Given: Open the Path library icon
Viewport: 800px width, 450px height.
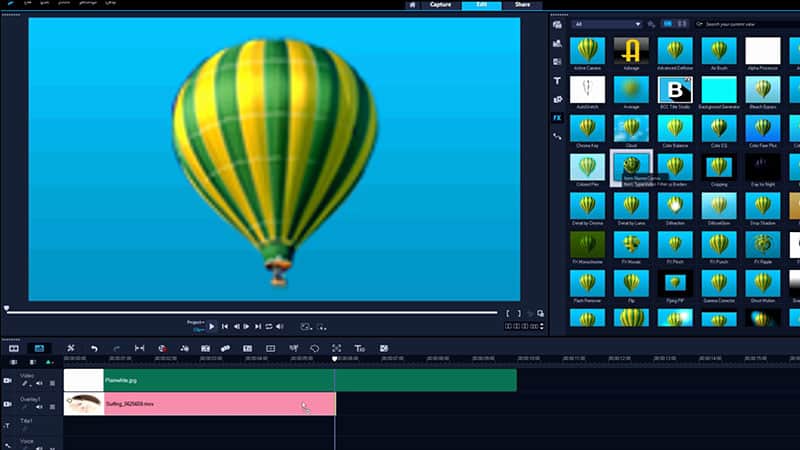Looking at the screenshot, I should click(557, 136).
